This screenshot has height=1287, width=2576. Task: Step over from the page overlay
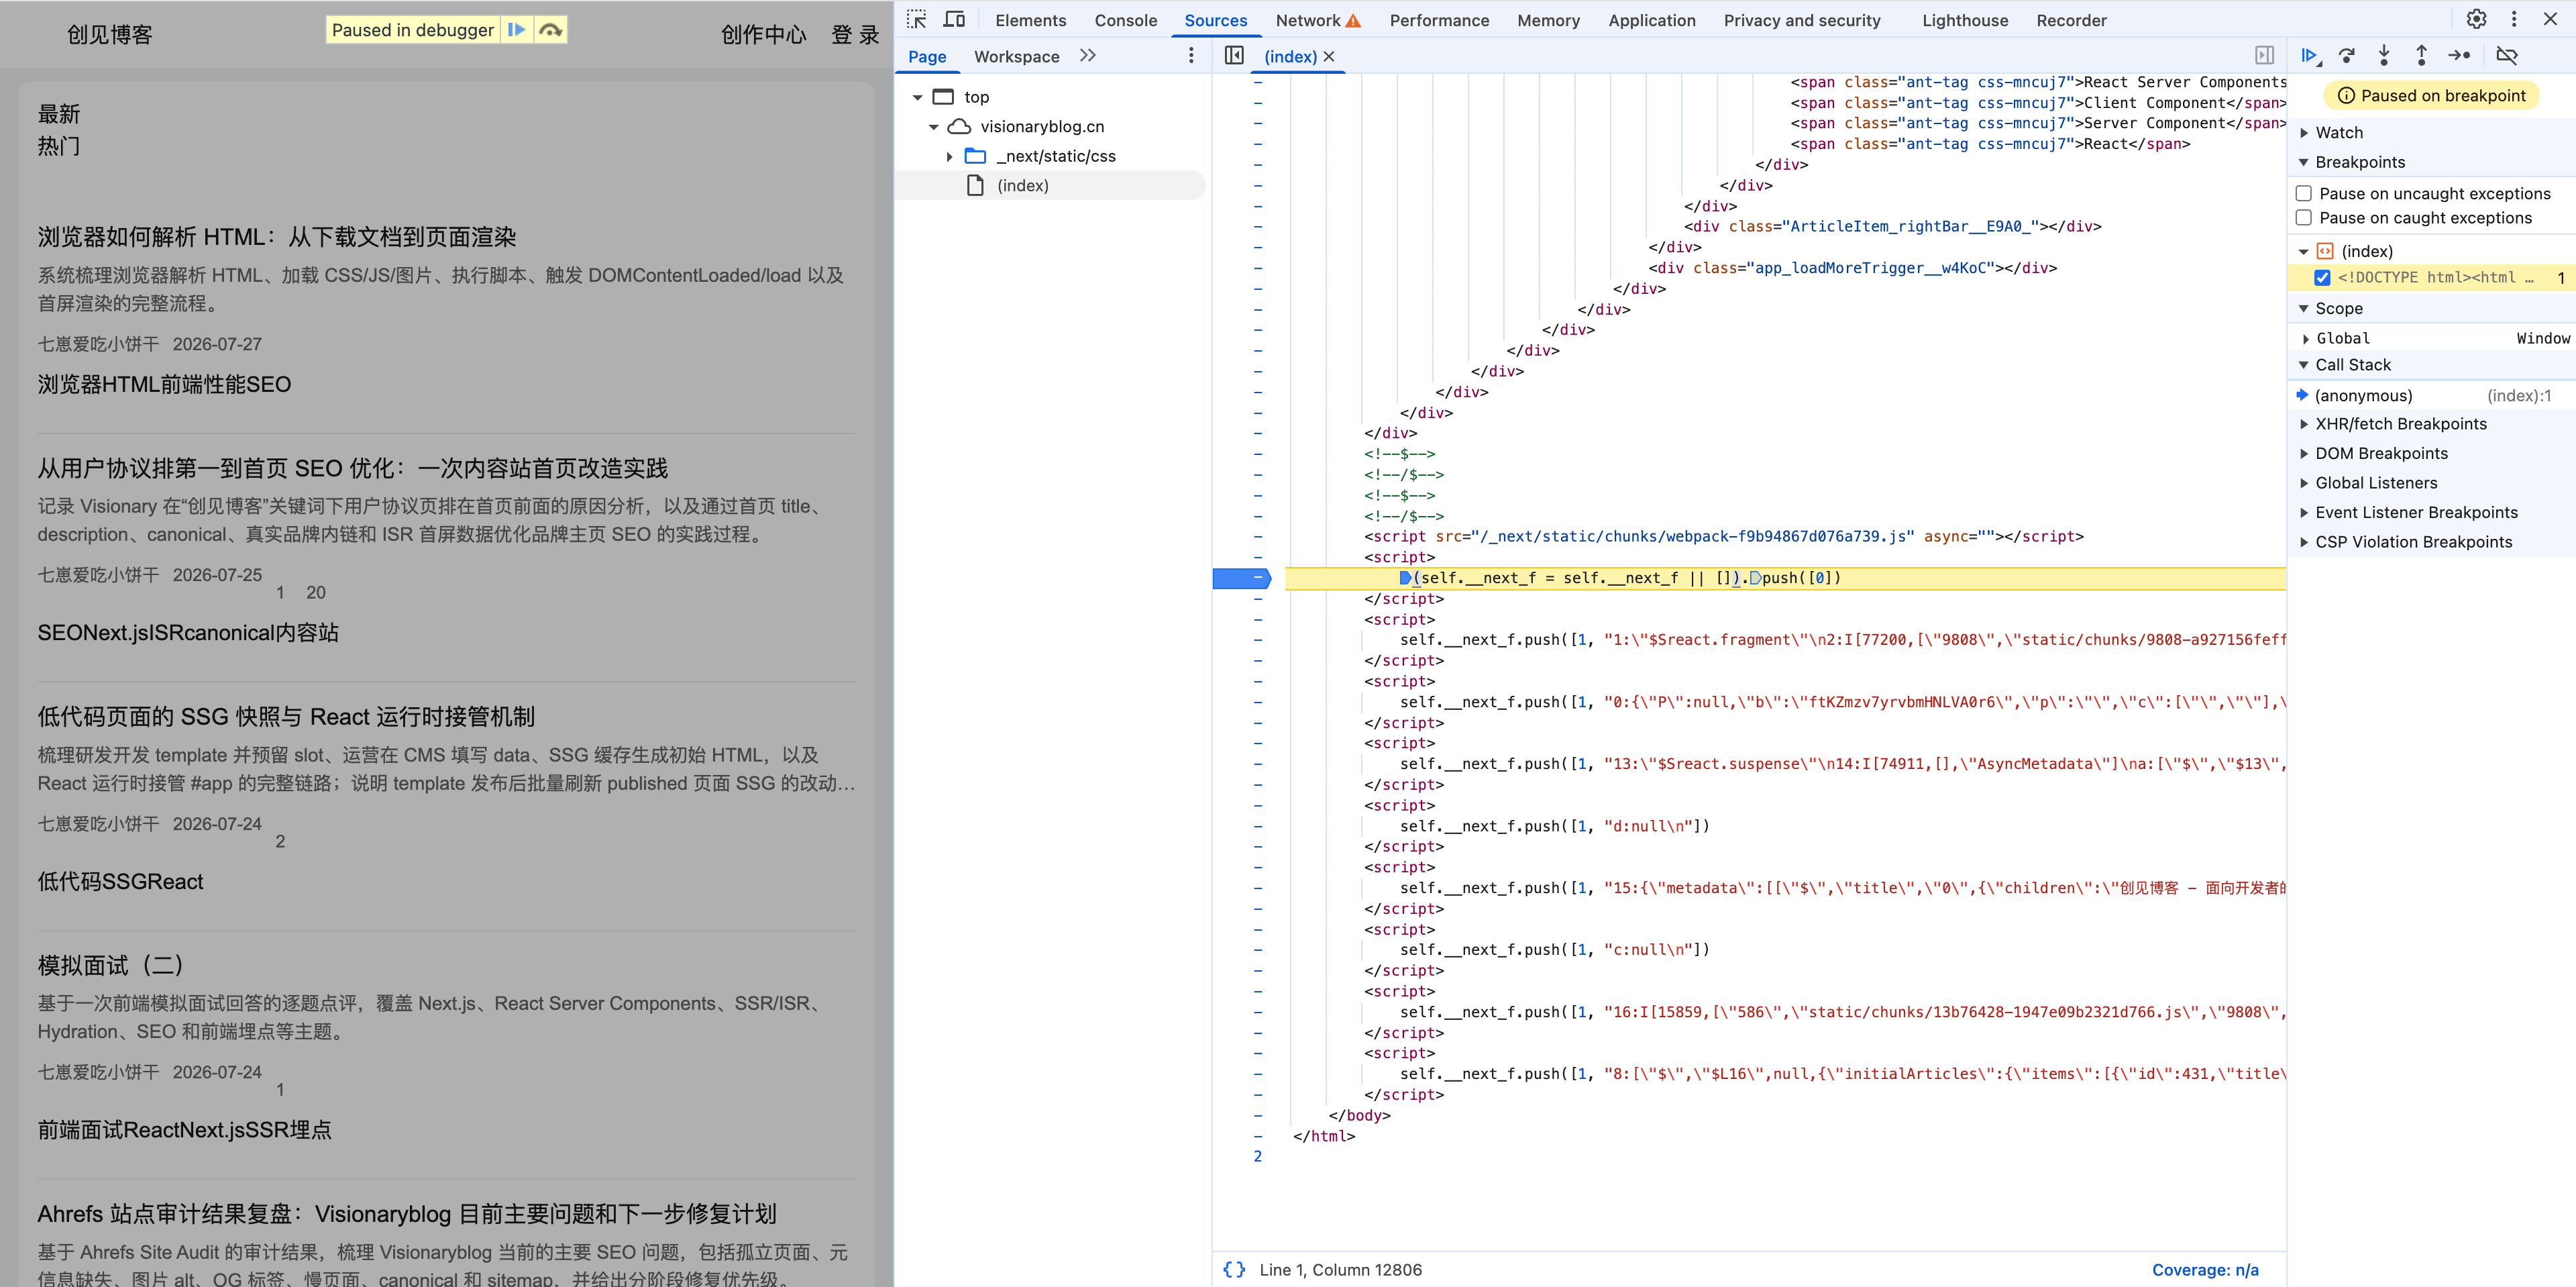pos(550,30)
